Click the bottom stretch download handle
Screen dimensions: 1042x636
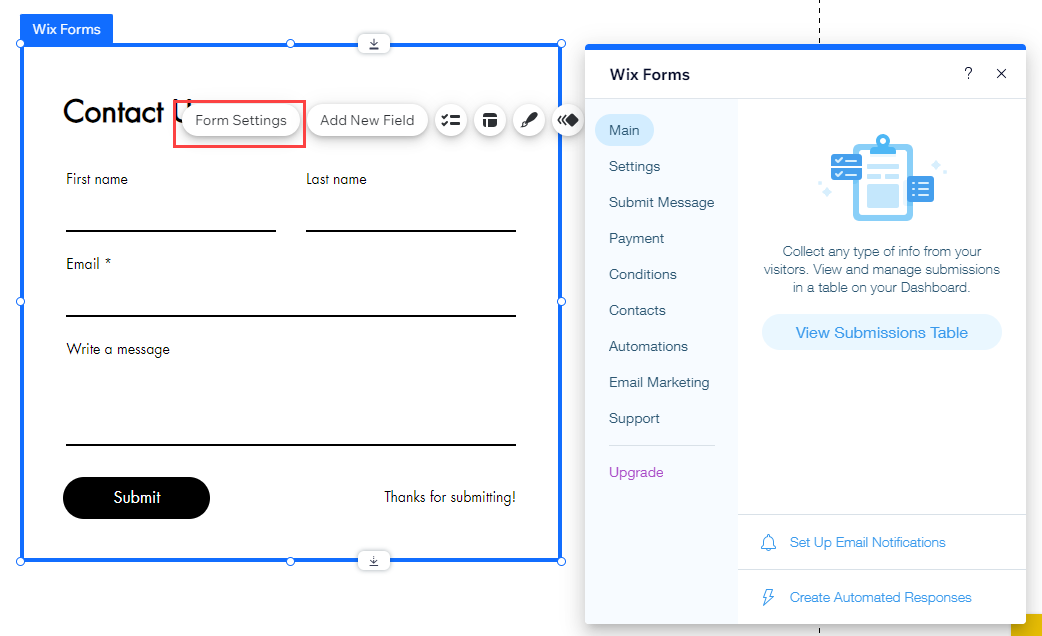click(374, 561)
